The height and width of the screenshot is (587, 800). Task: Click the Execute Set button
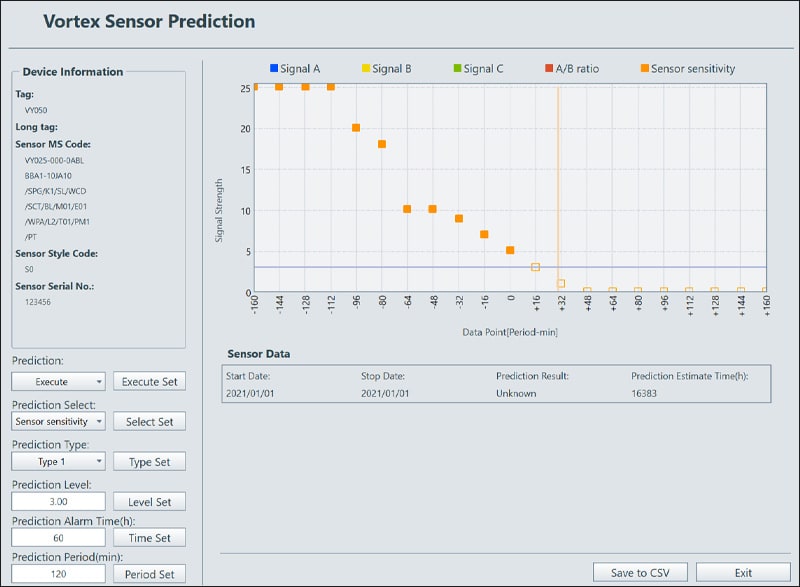(x=149, y=381)
